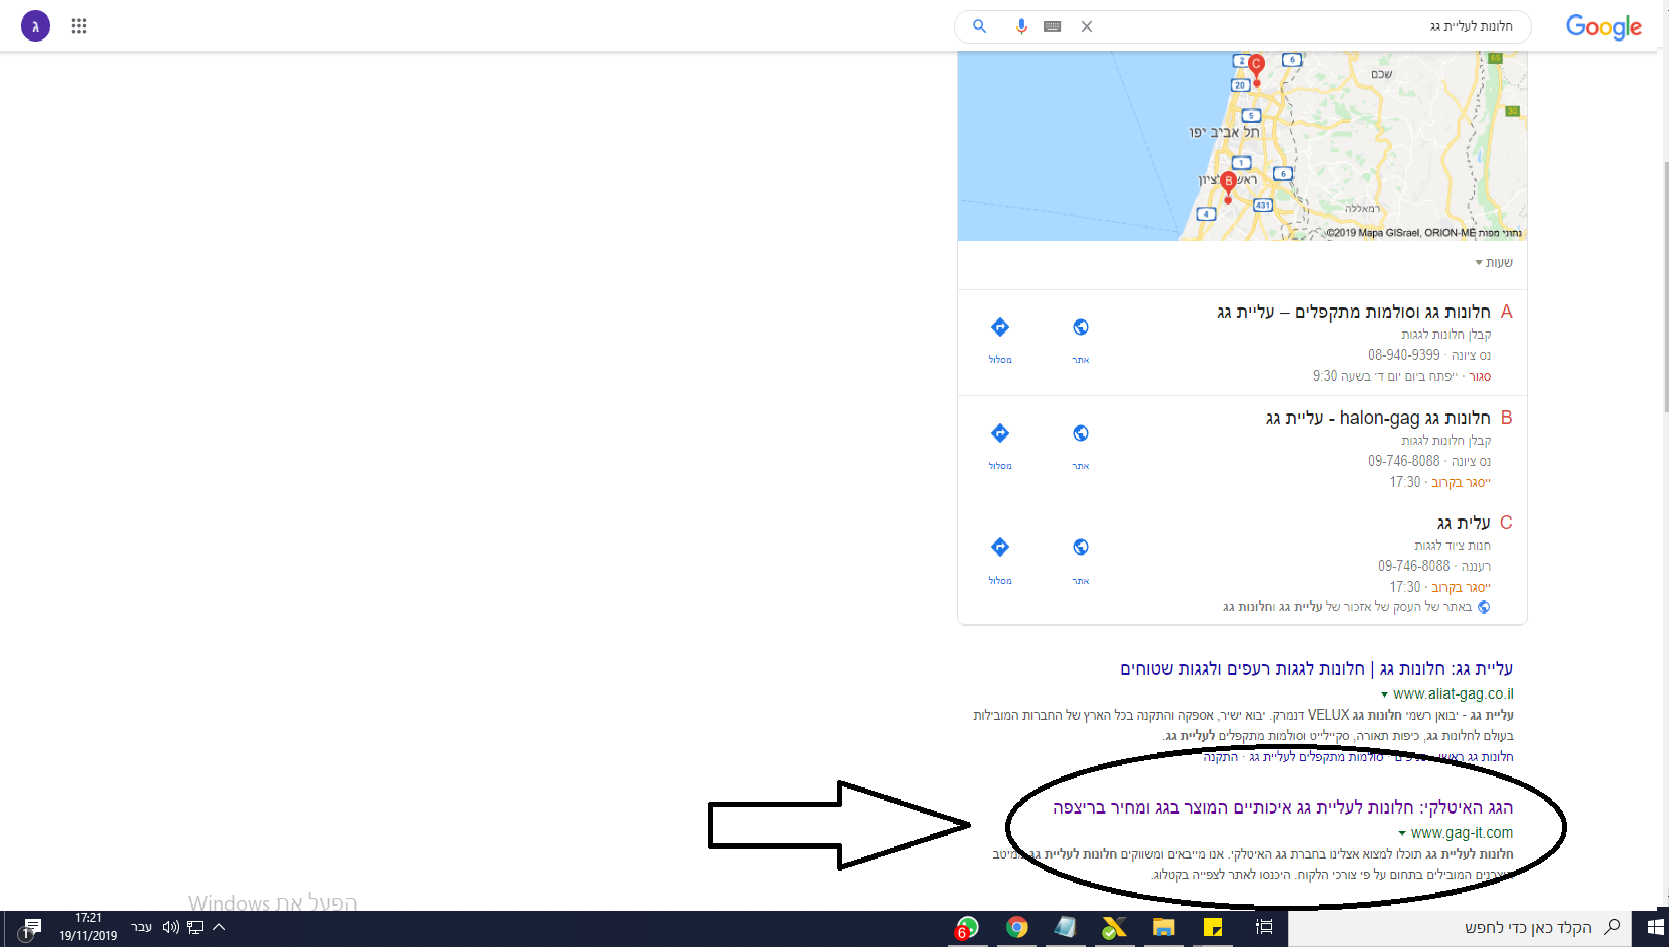This screenshot has height=947, width=1669.
Task: Open website for listing A
Action: coord(1081,340)
